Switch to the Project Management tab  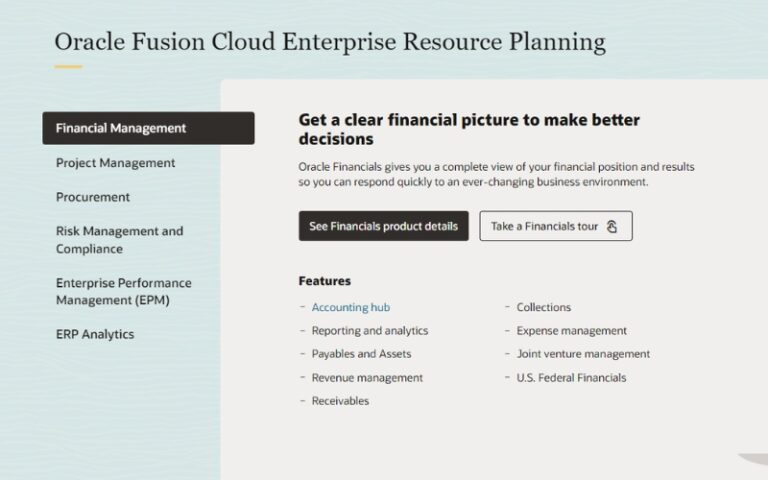tap(116, 163)
